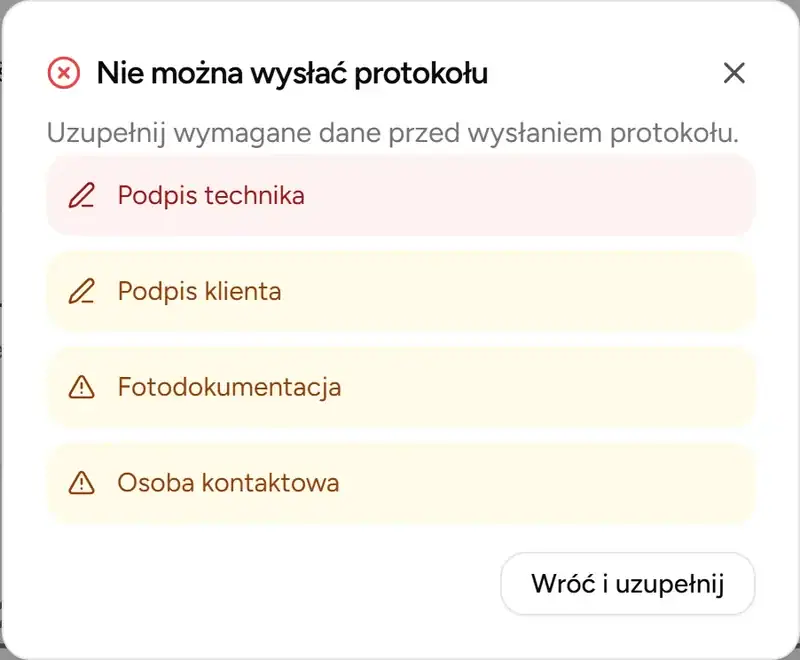Click the warning triangle beside Osoba kontaktowa
The image size is (800, 660).
(x=84, y=484)
